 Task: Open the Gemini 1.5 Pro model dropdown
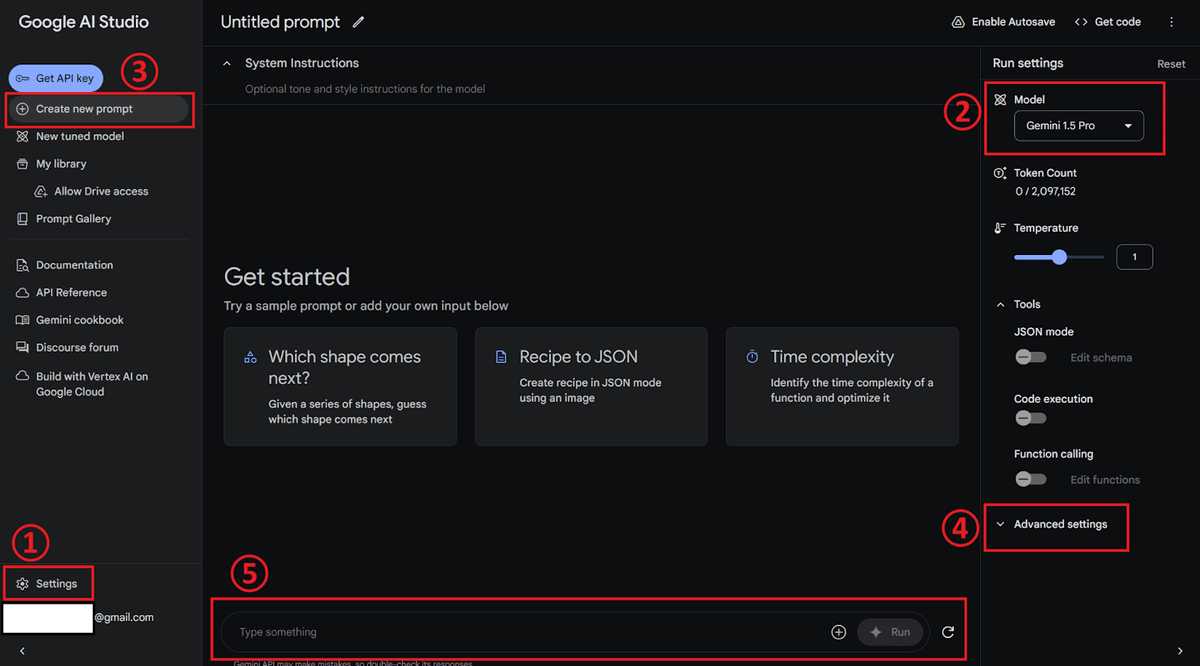pyautogui.click(x=1079, y=126)
